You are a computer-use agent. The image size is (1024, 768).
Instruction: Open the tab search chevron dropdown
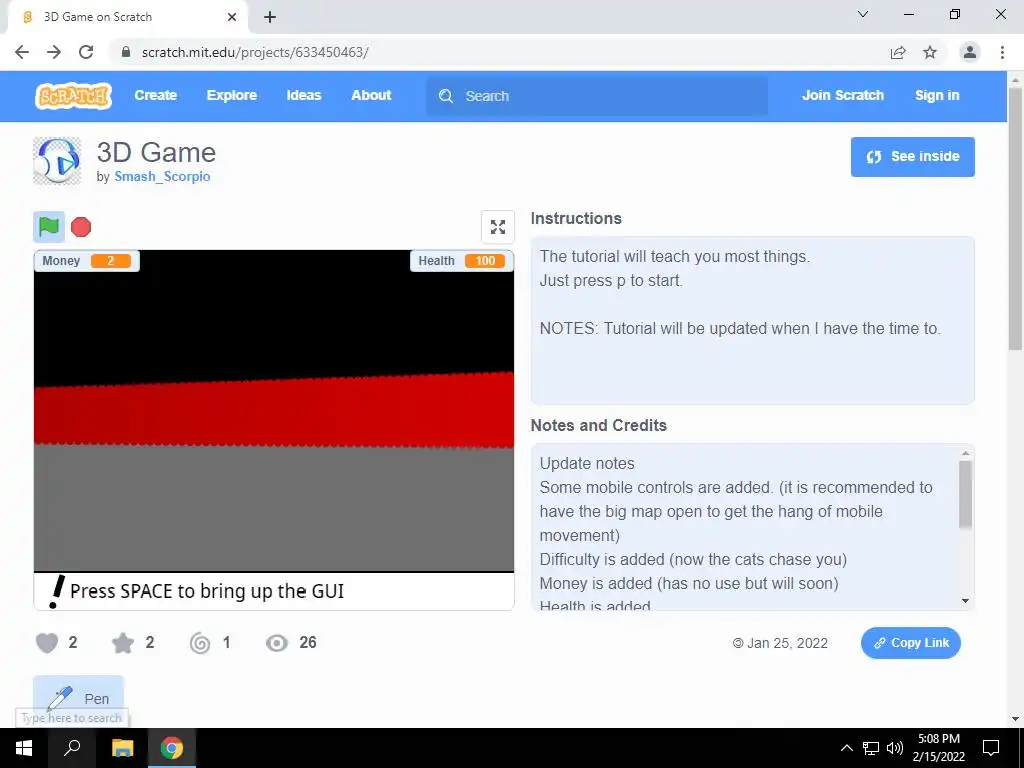(862, 14)
